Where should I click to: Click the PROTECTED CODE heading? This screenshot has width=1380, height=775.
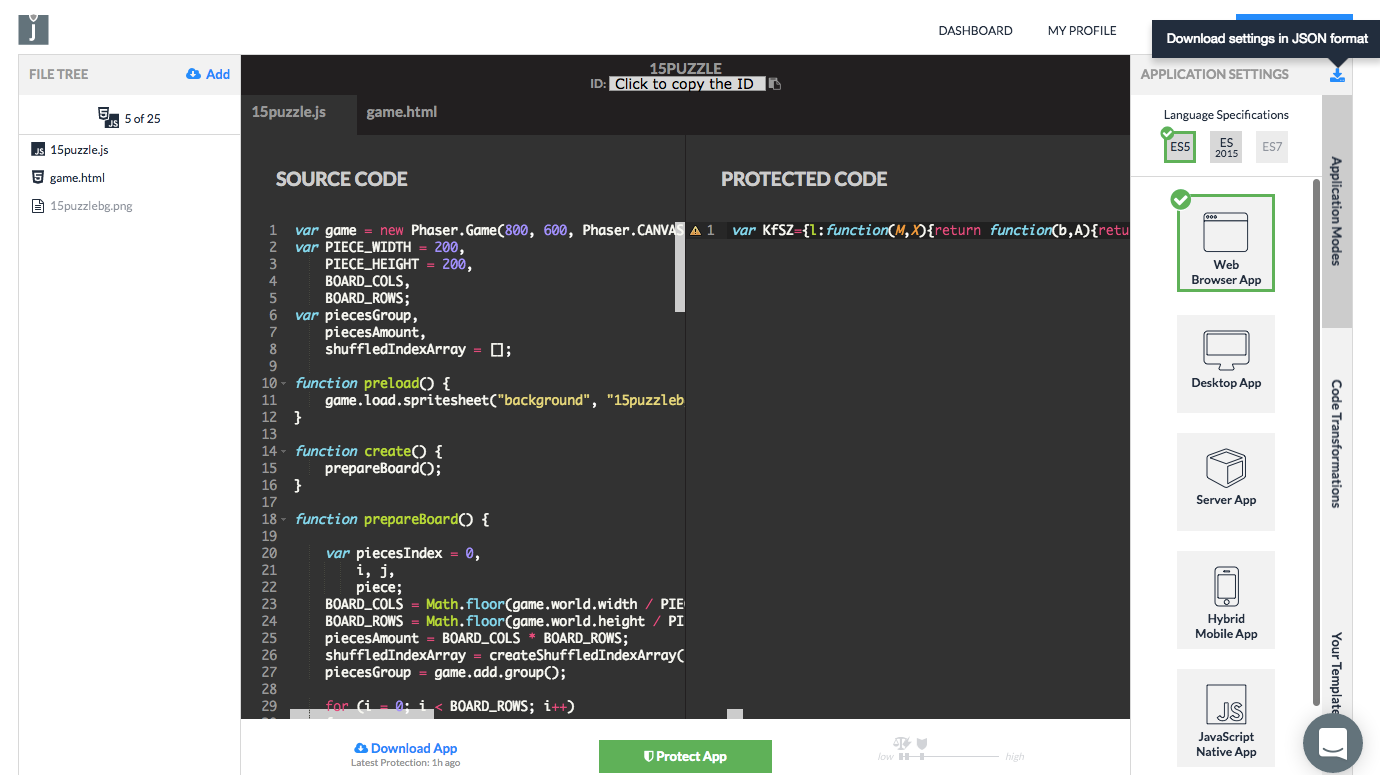click(x=804, y=179)
